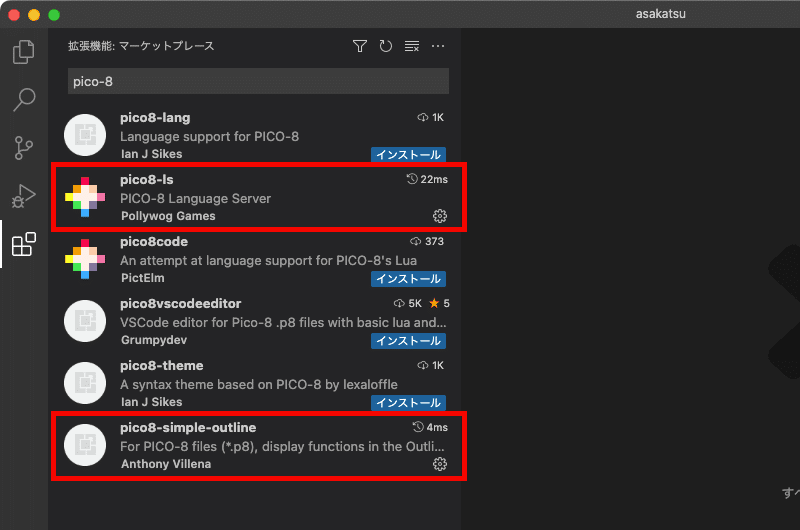Viewport: 800px width, 530px height.
Task: Select the pico8code extension title
Action: 154,242
